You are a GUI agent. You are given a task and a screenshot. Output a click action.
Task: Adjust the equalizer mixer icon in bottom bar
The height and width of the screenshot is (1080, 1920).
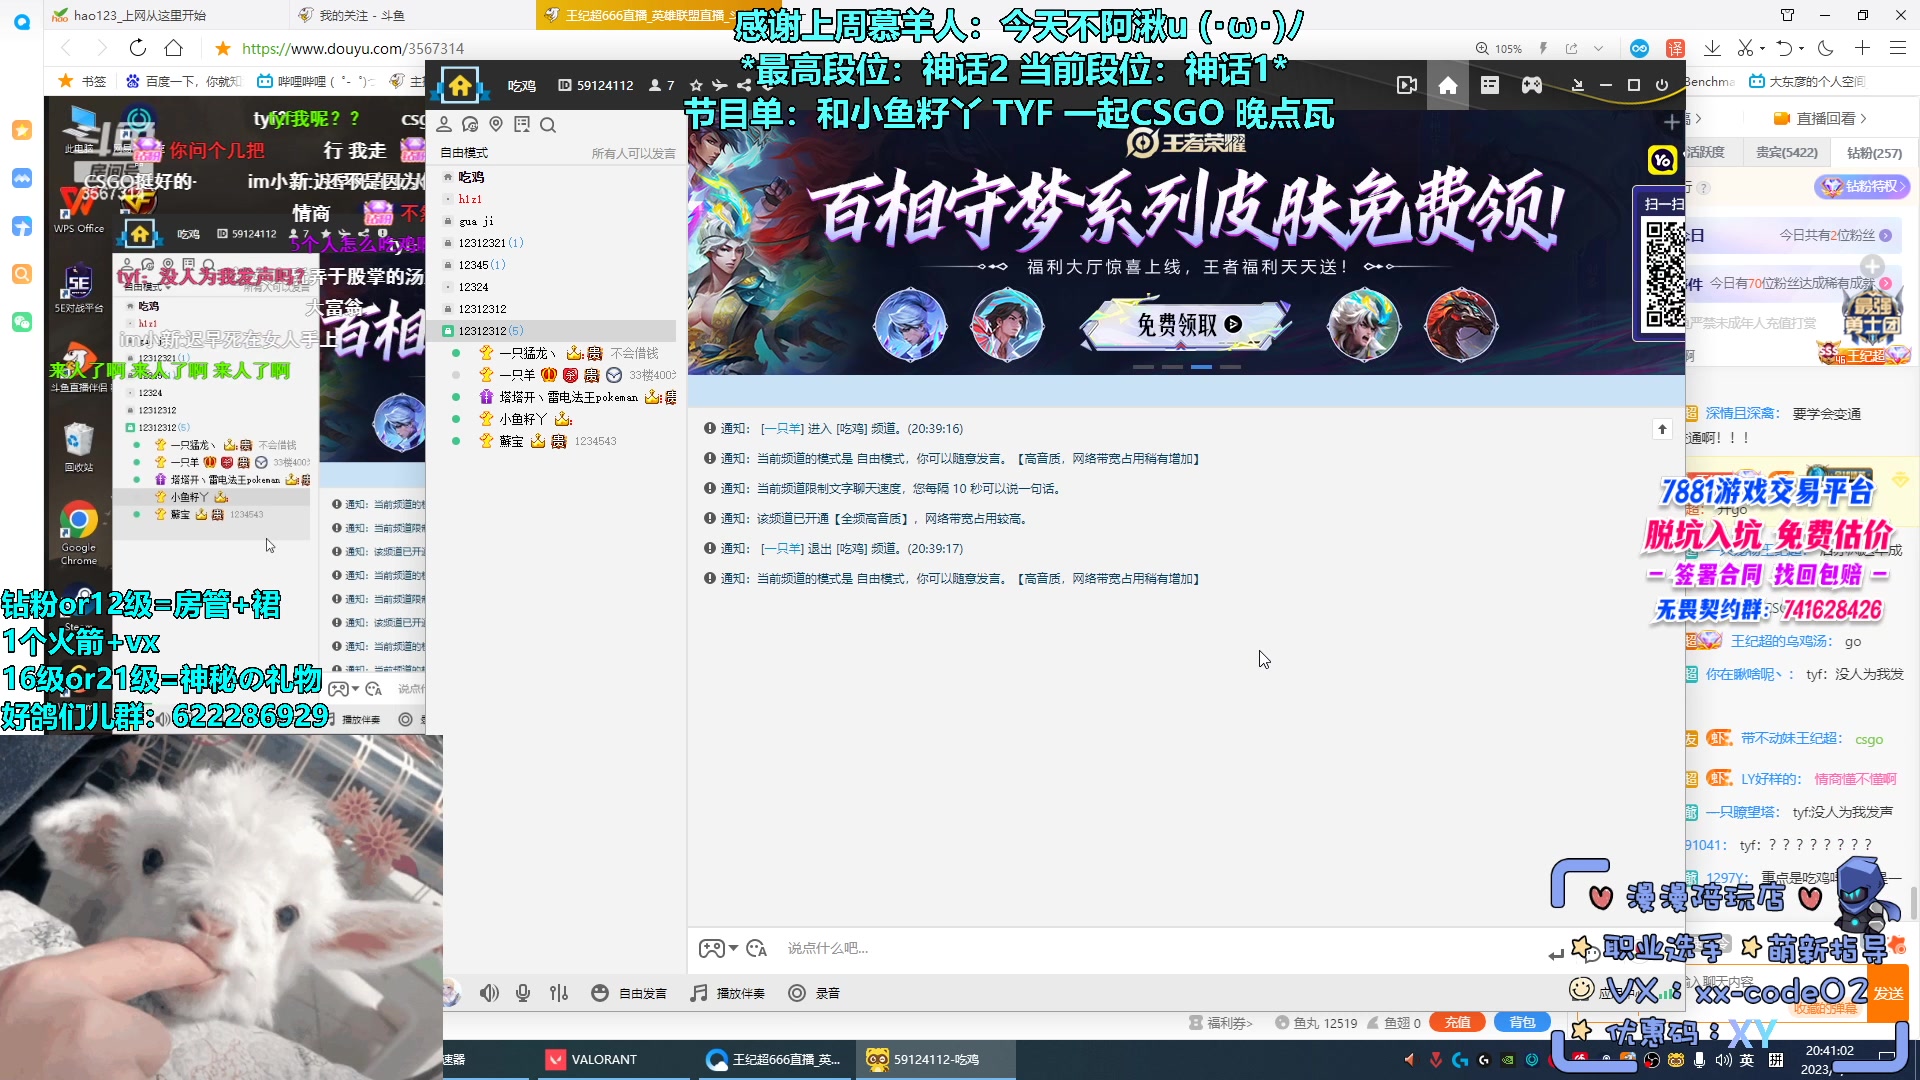pos(559,993)
